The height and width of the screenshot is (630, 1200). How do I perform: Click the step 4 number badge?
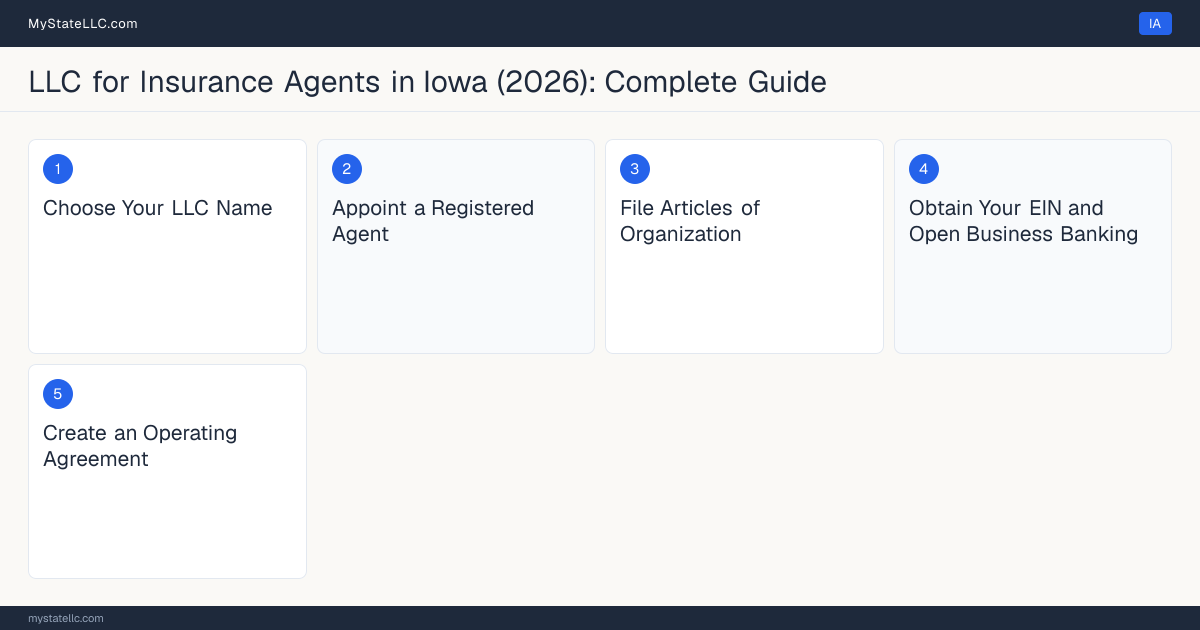point(924,169)
